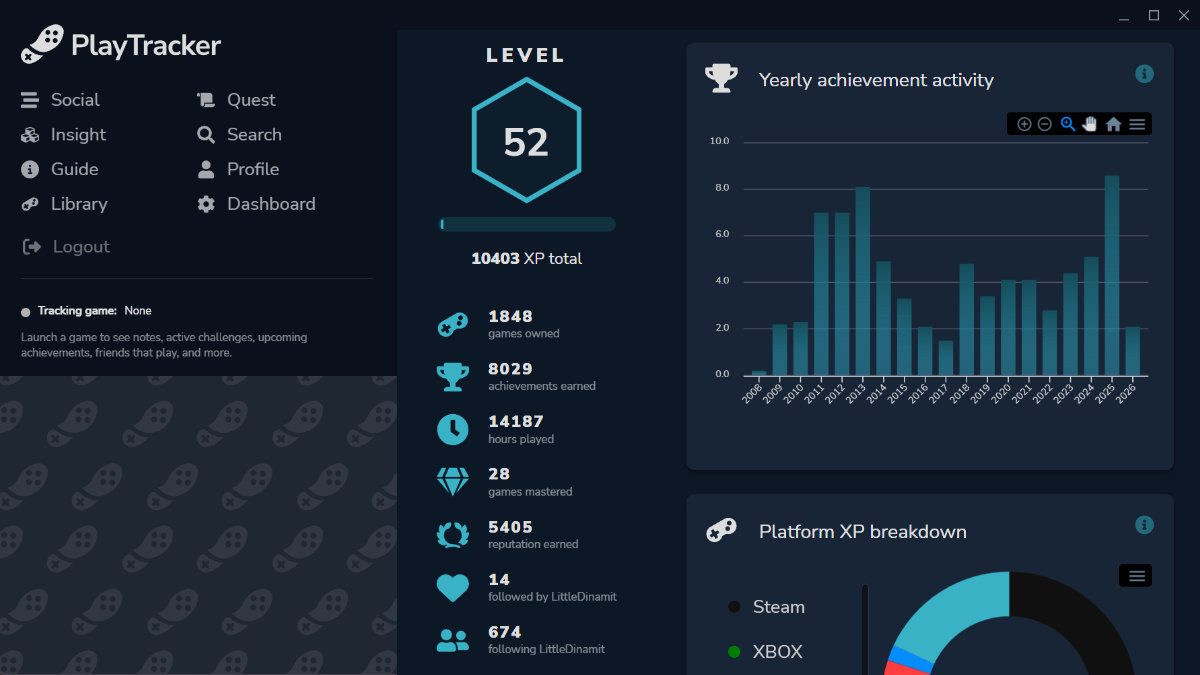Click the Social list icon
The image size is (1200, 675).
30,100
